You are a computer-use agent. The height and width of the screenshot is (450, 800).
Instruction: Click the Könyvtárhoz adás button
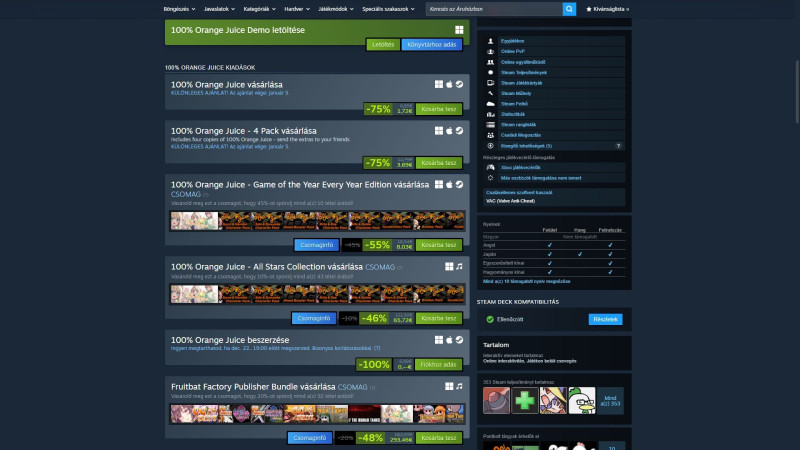point(432,44)
